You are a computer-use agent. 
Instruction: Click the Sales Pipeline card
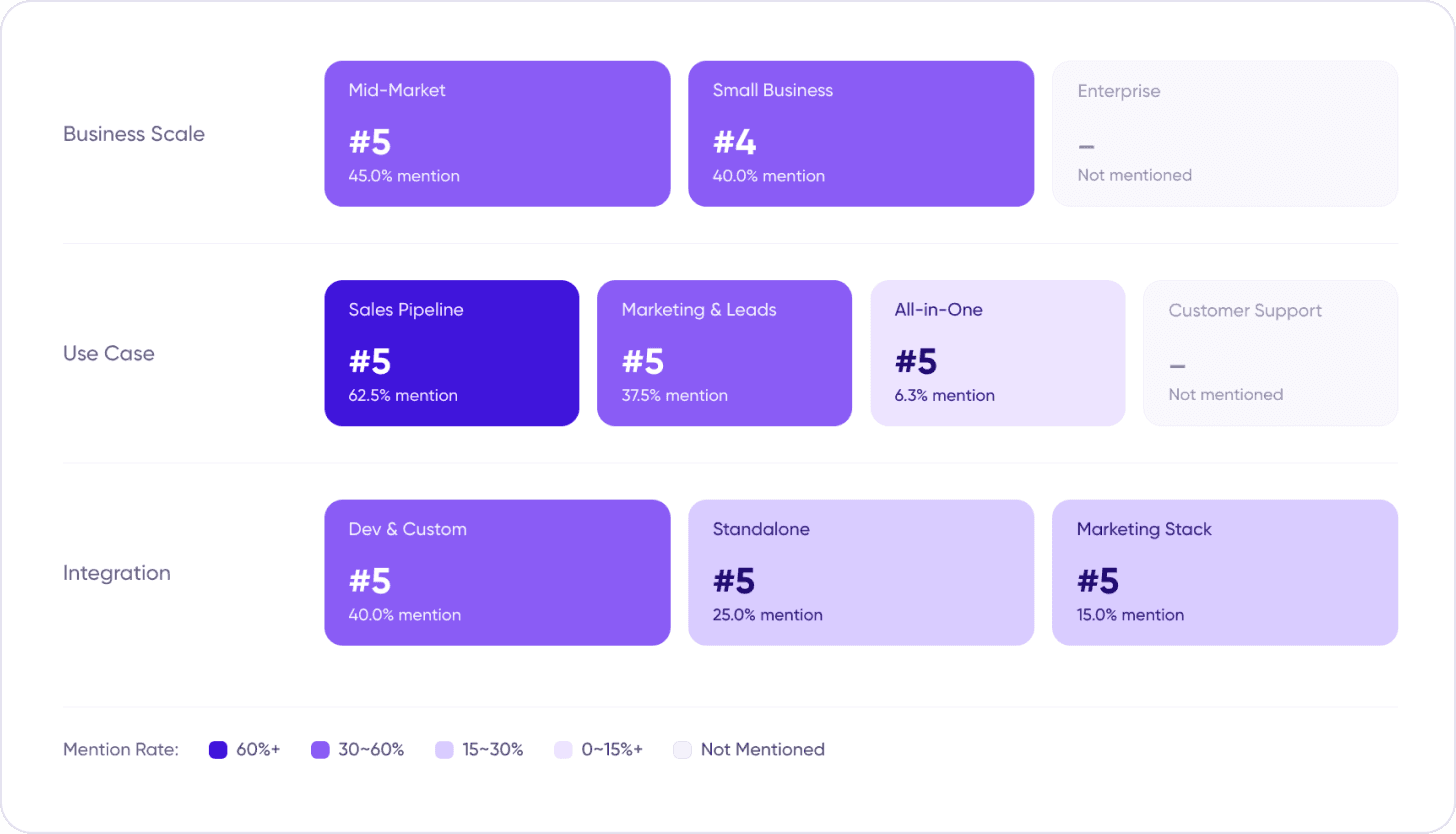[x=452, y=353]
